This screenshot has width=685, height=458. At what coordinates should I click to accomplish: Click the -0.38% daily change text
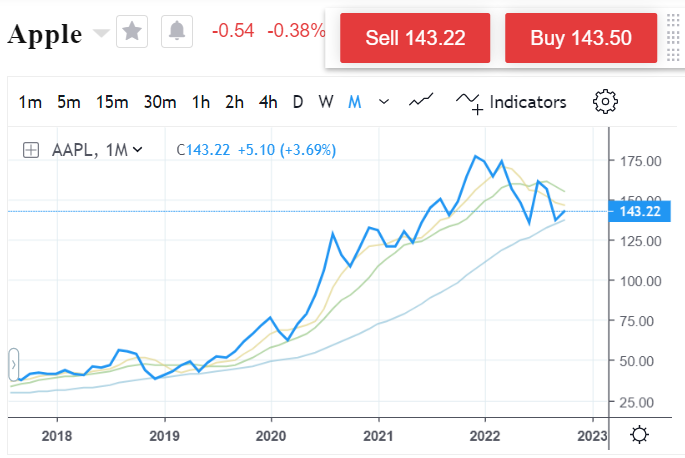296,31
